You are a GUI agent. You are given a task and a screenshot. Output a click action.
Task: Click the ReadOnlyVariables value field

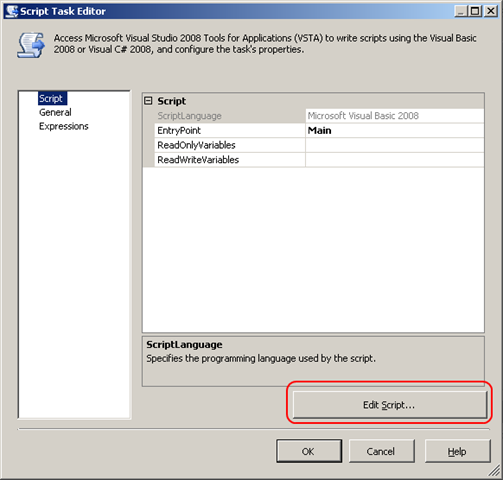pos(395,145)
